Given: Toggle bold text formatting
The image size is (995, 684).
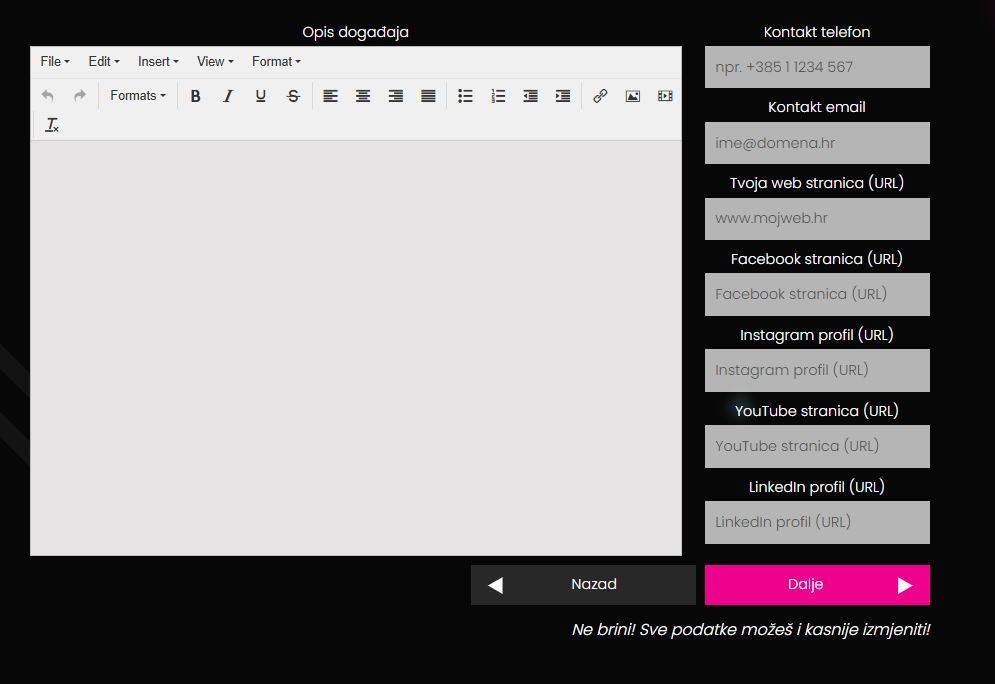Looking at the screenshot, I should pos(195,96).
